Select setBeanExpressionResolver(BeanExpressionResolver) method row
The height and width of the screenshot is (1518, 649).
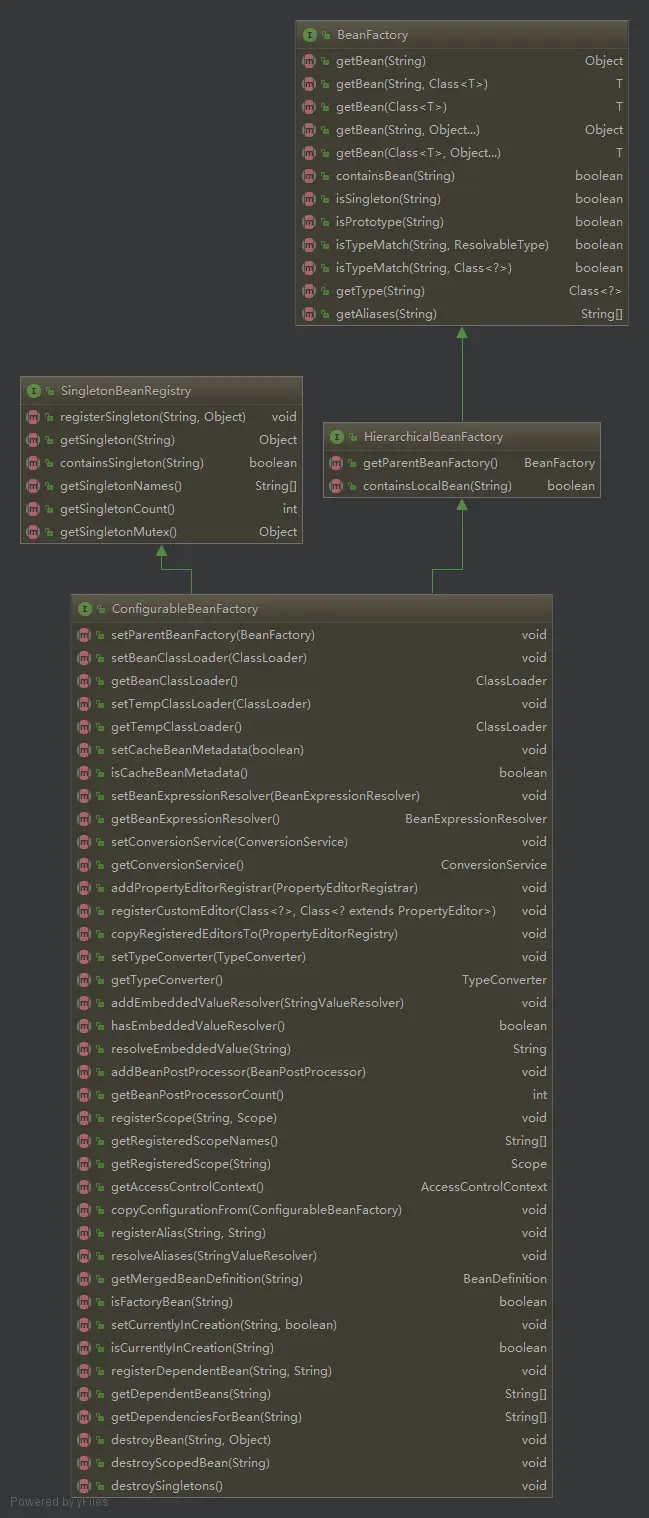(x=312, y=796)
